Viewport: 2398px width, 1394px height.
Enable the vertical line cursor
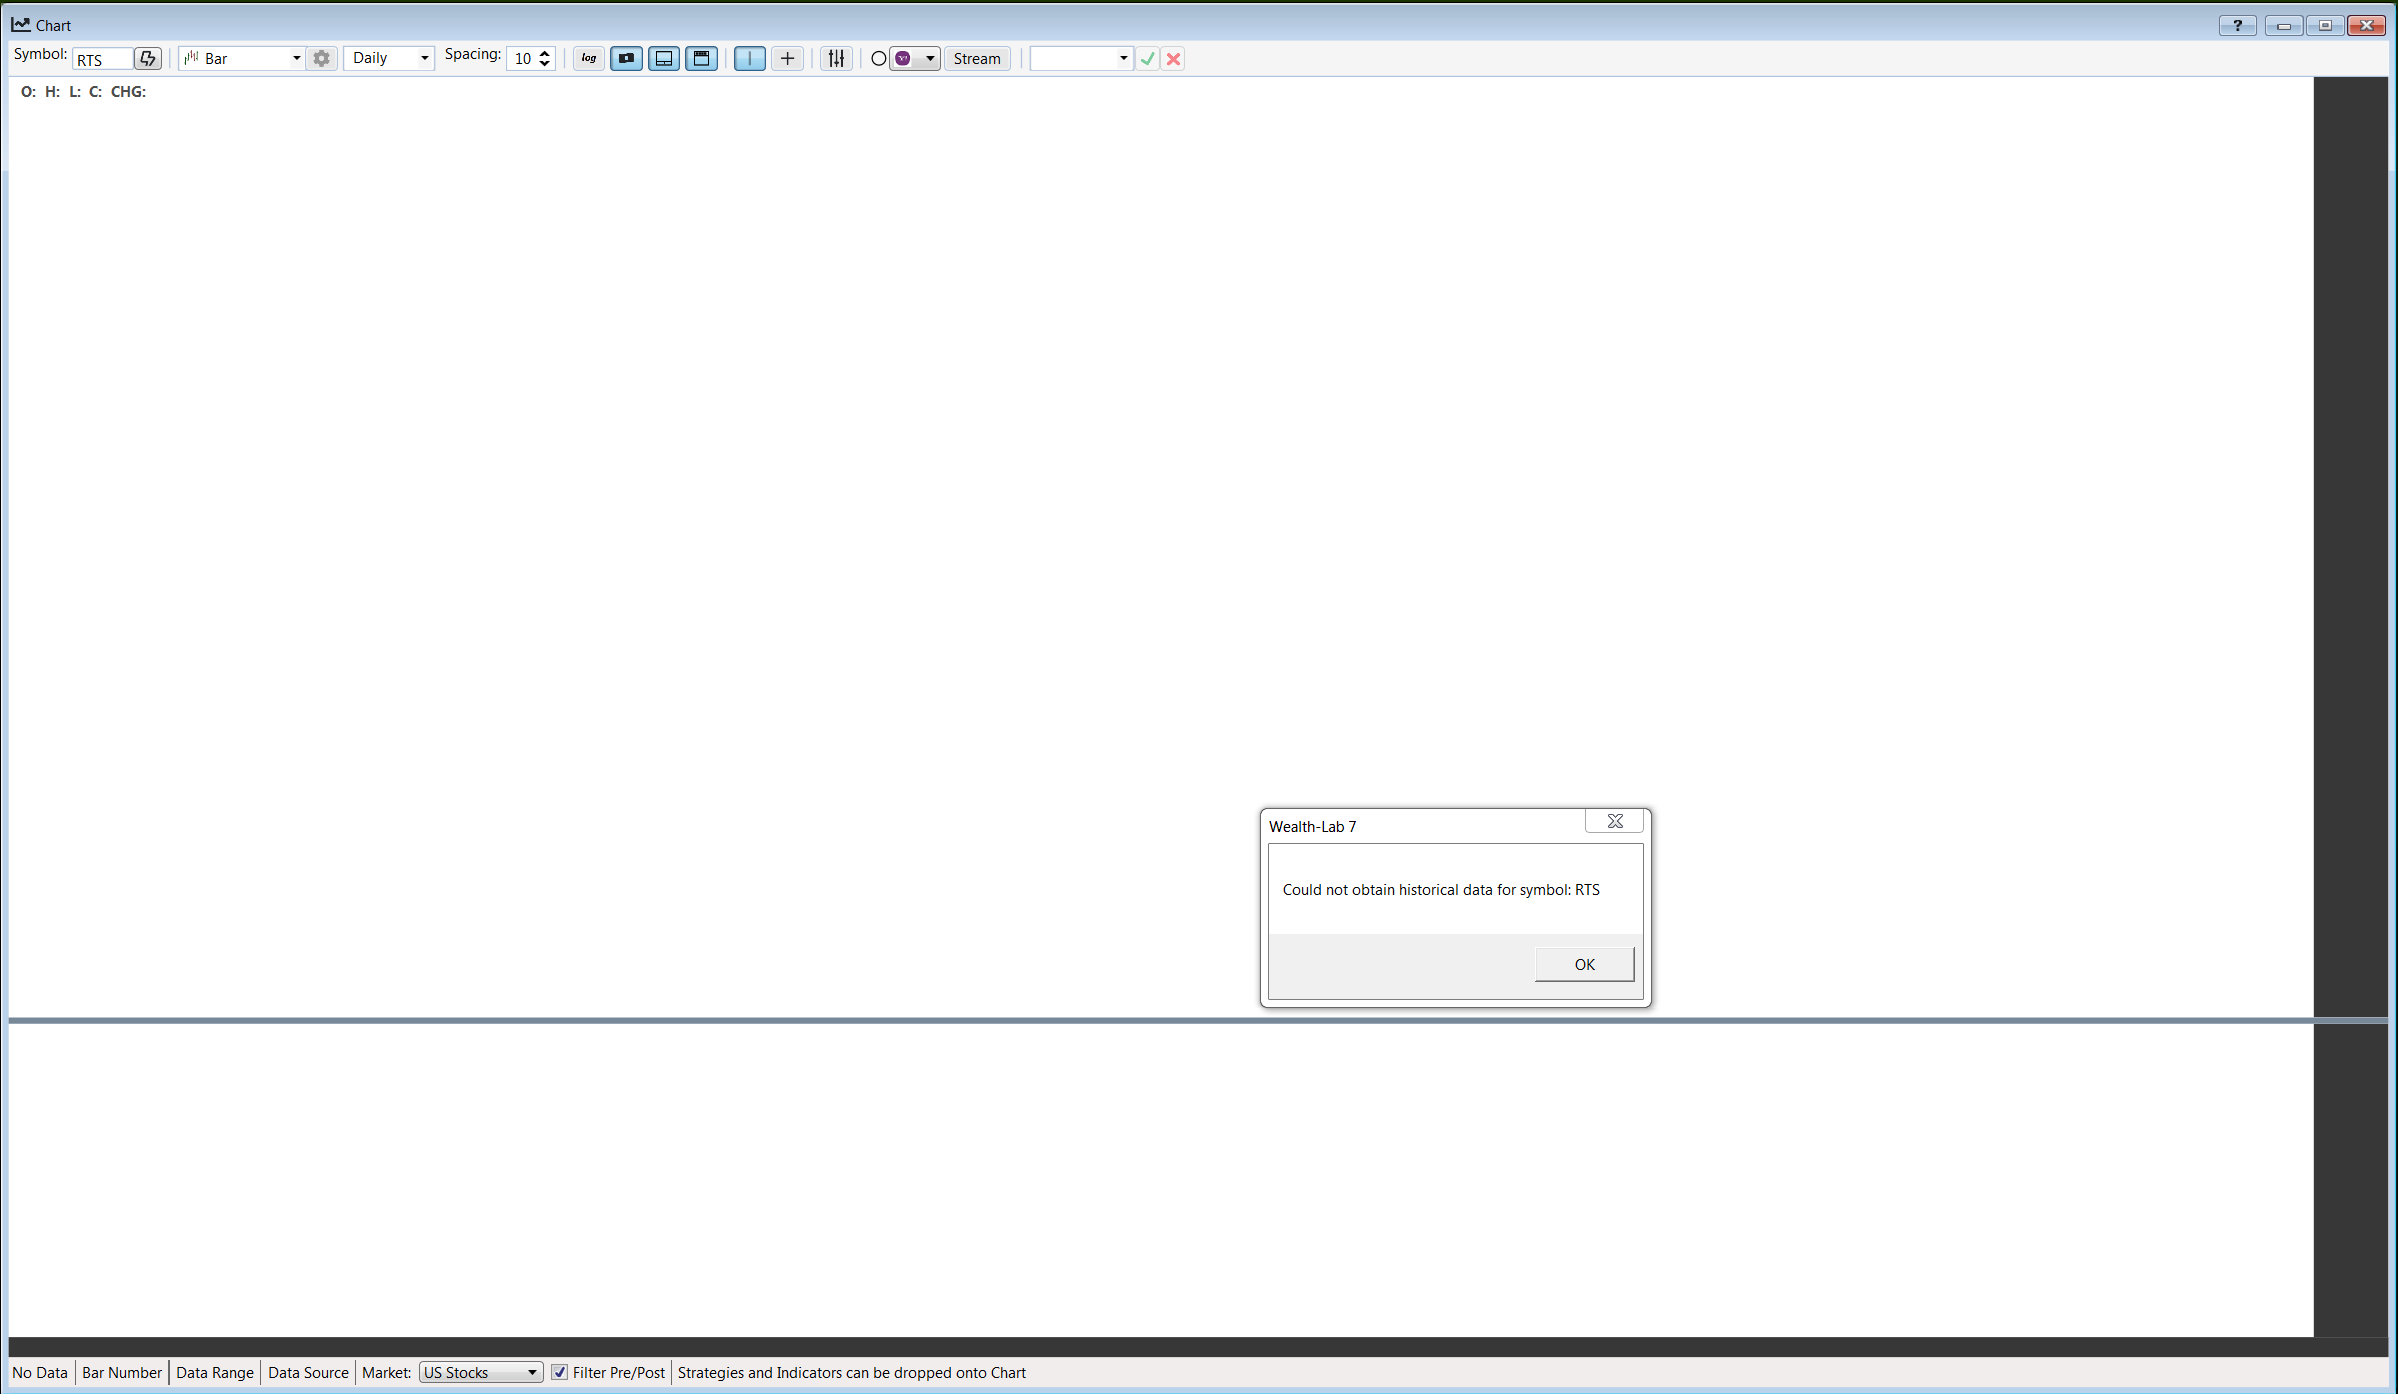click(x=749, y=59)
